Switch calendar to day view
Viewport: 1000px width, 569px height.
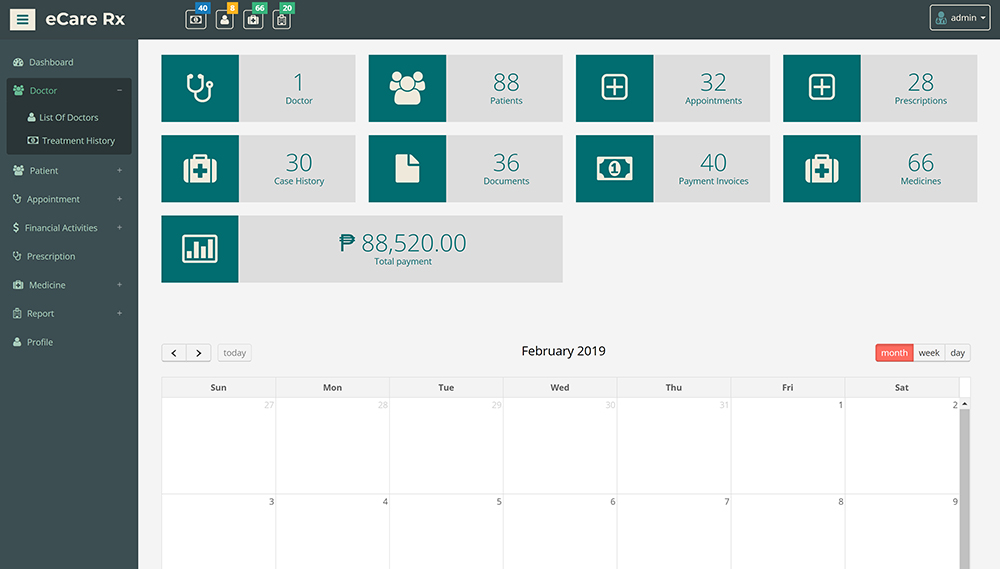[958, 353]
